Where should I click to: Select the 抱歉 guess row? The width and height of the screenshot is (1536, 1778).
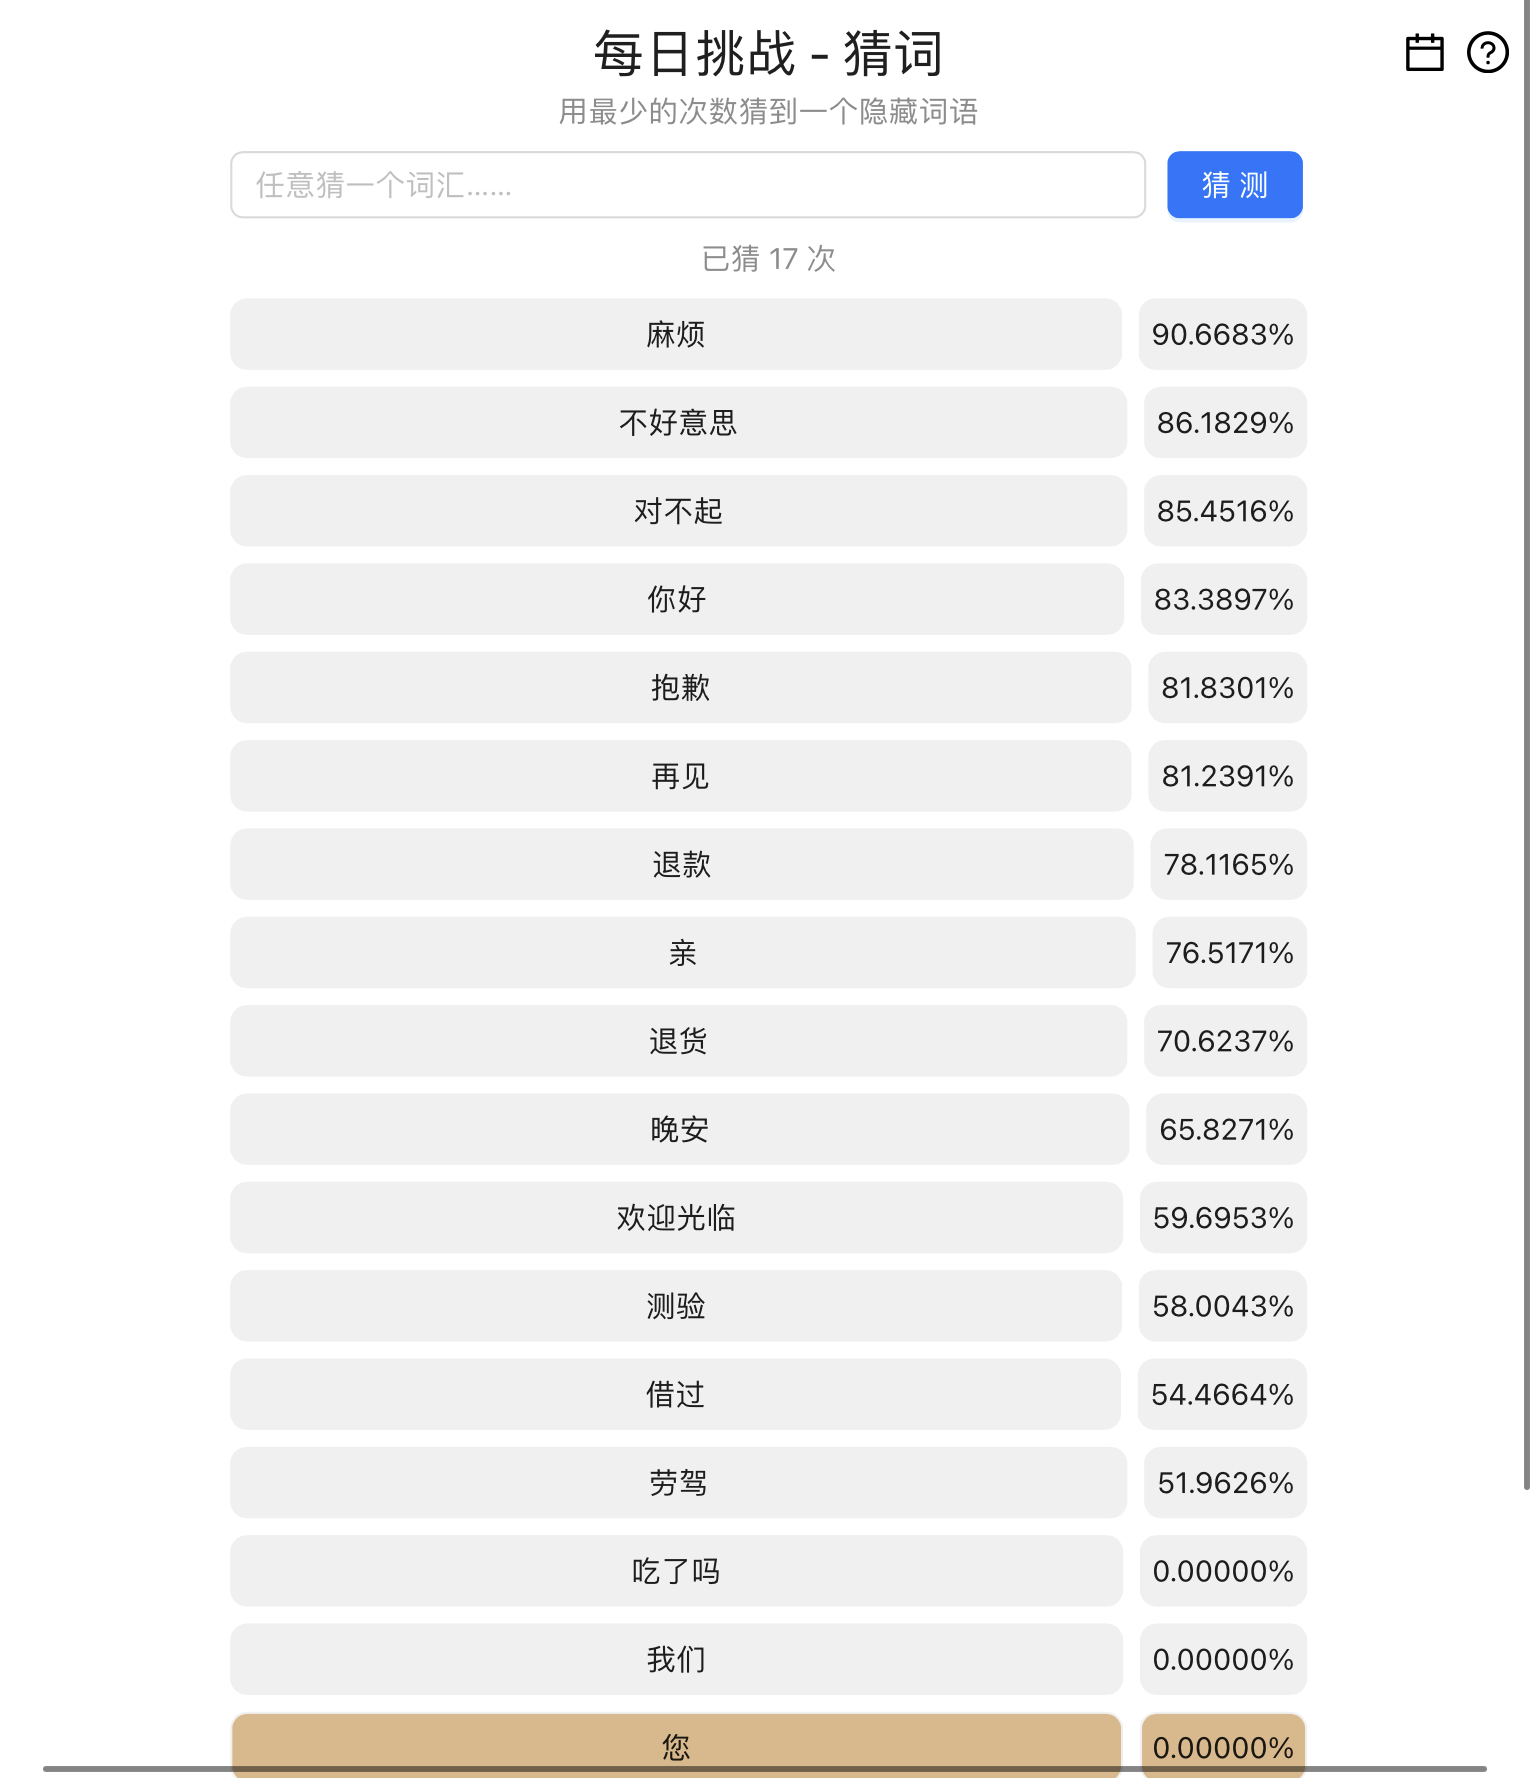680,688
